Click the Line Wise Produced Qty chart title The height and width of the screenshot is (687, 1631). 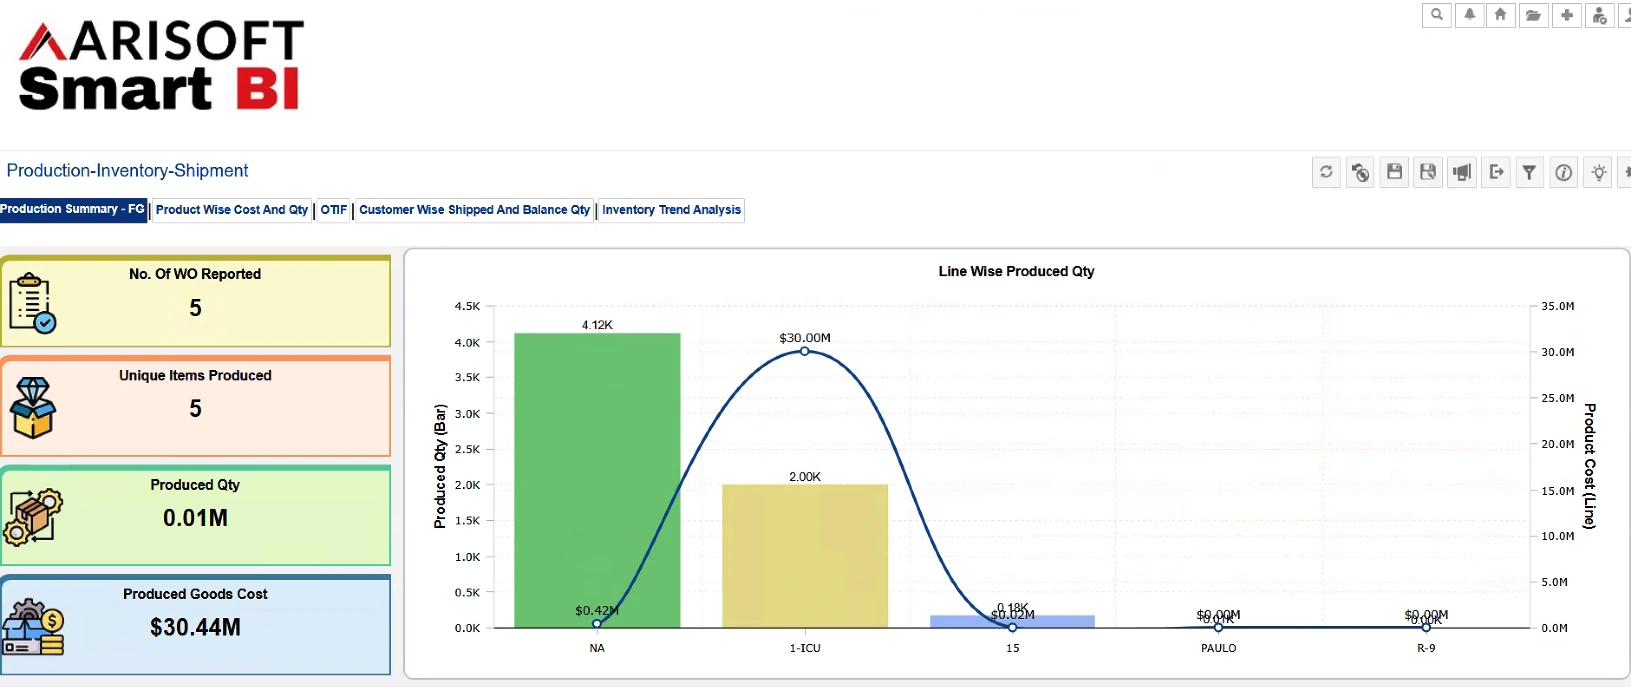(x=1016, y=271)
